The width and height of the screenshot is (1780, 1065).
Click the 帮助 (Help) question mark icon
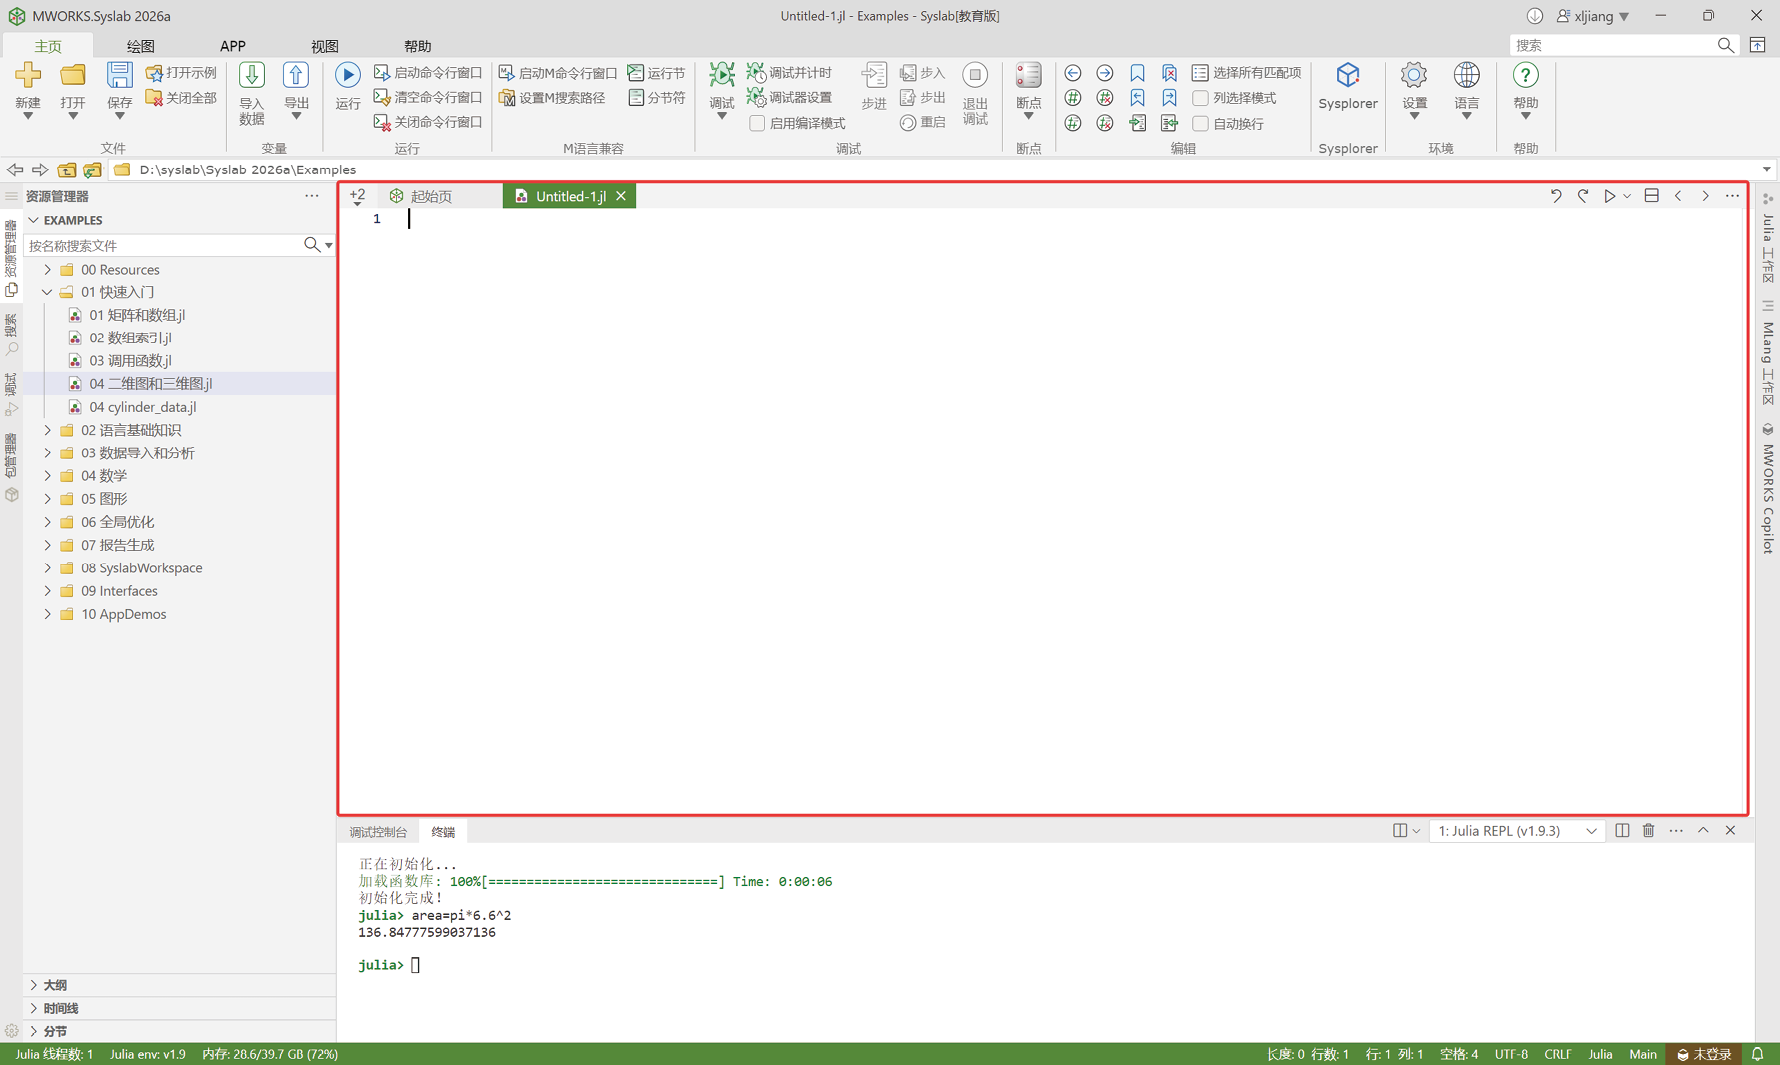click(1525, 75)
